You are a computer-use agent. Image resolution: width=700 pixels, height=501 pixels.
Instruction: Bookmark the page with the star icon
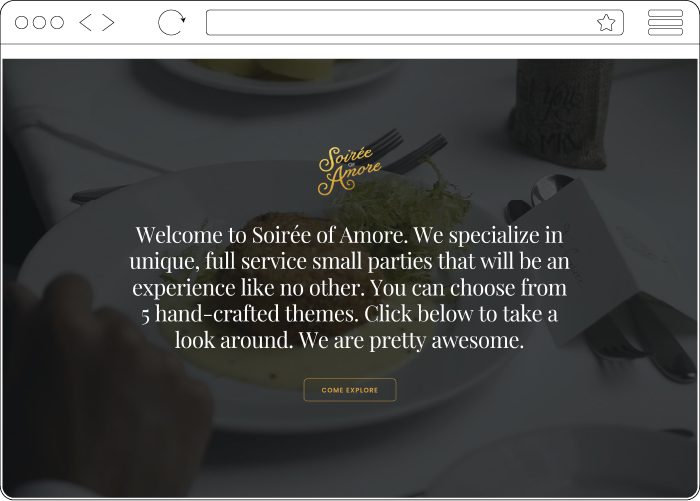(x=606, y=23)
